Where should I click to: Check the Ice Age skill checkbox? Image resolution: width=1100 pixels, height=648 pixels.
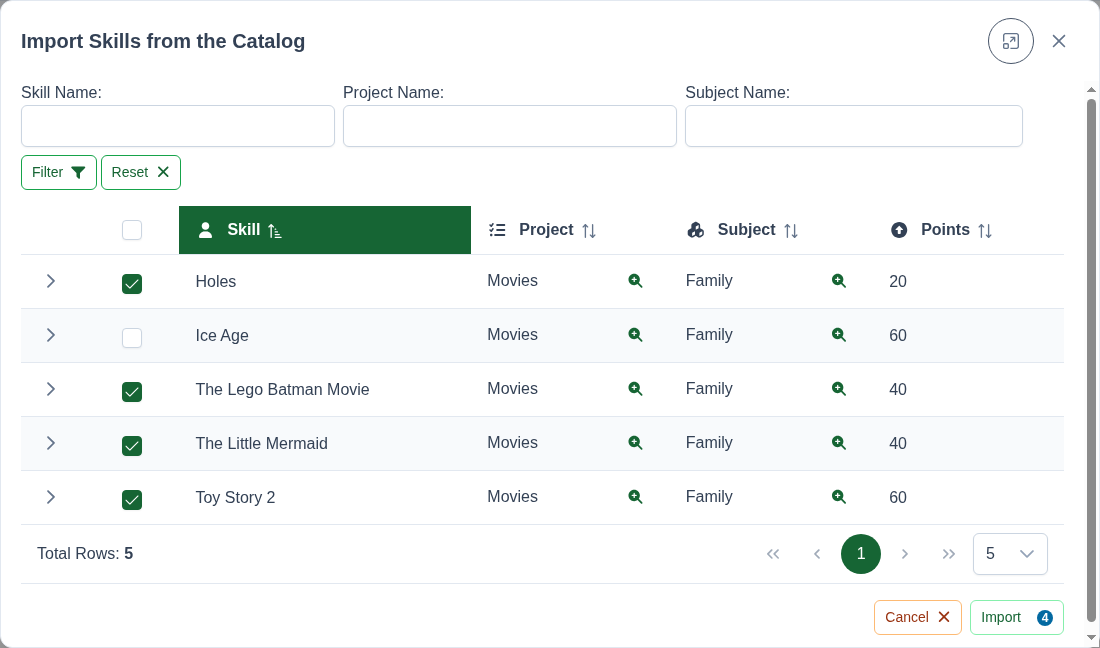tap(132, 338)
